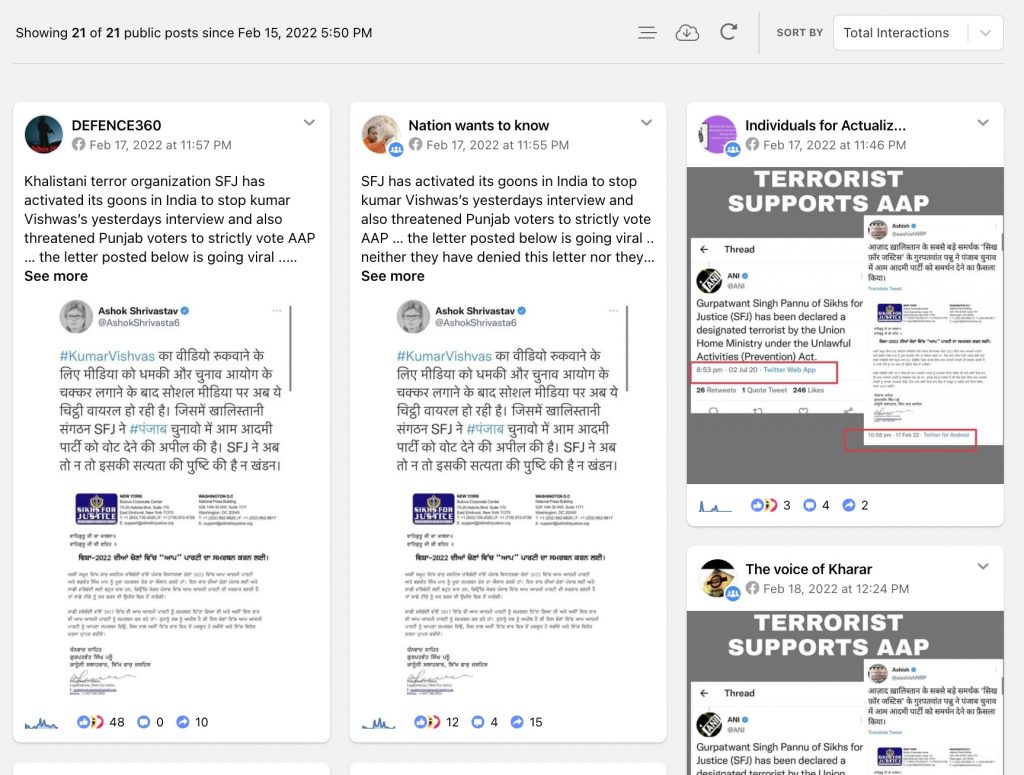Screen dimensions: 1024x775
Task: View the Individuals for Actualiz... interaction sparkline
Action: [715, 506]
